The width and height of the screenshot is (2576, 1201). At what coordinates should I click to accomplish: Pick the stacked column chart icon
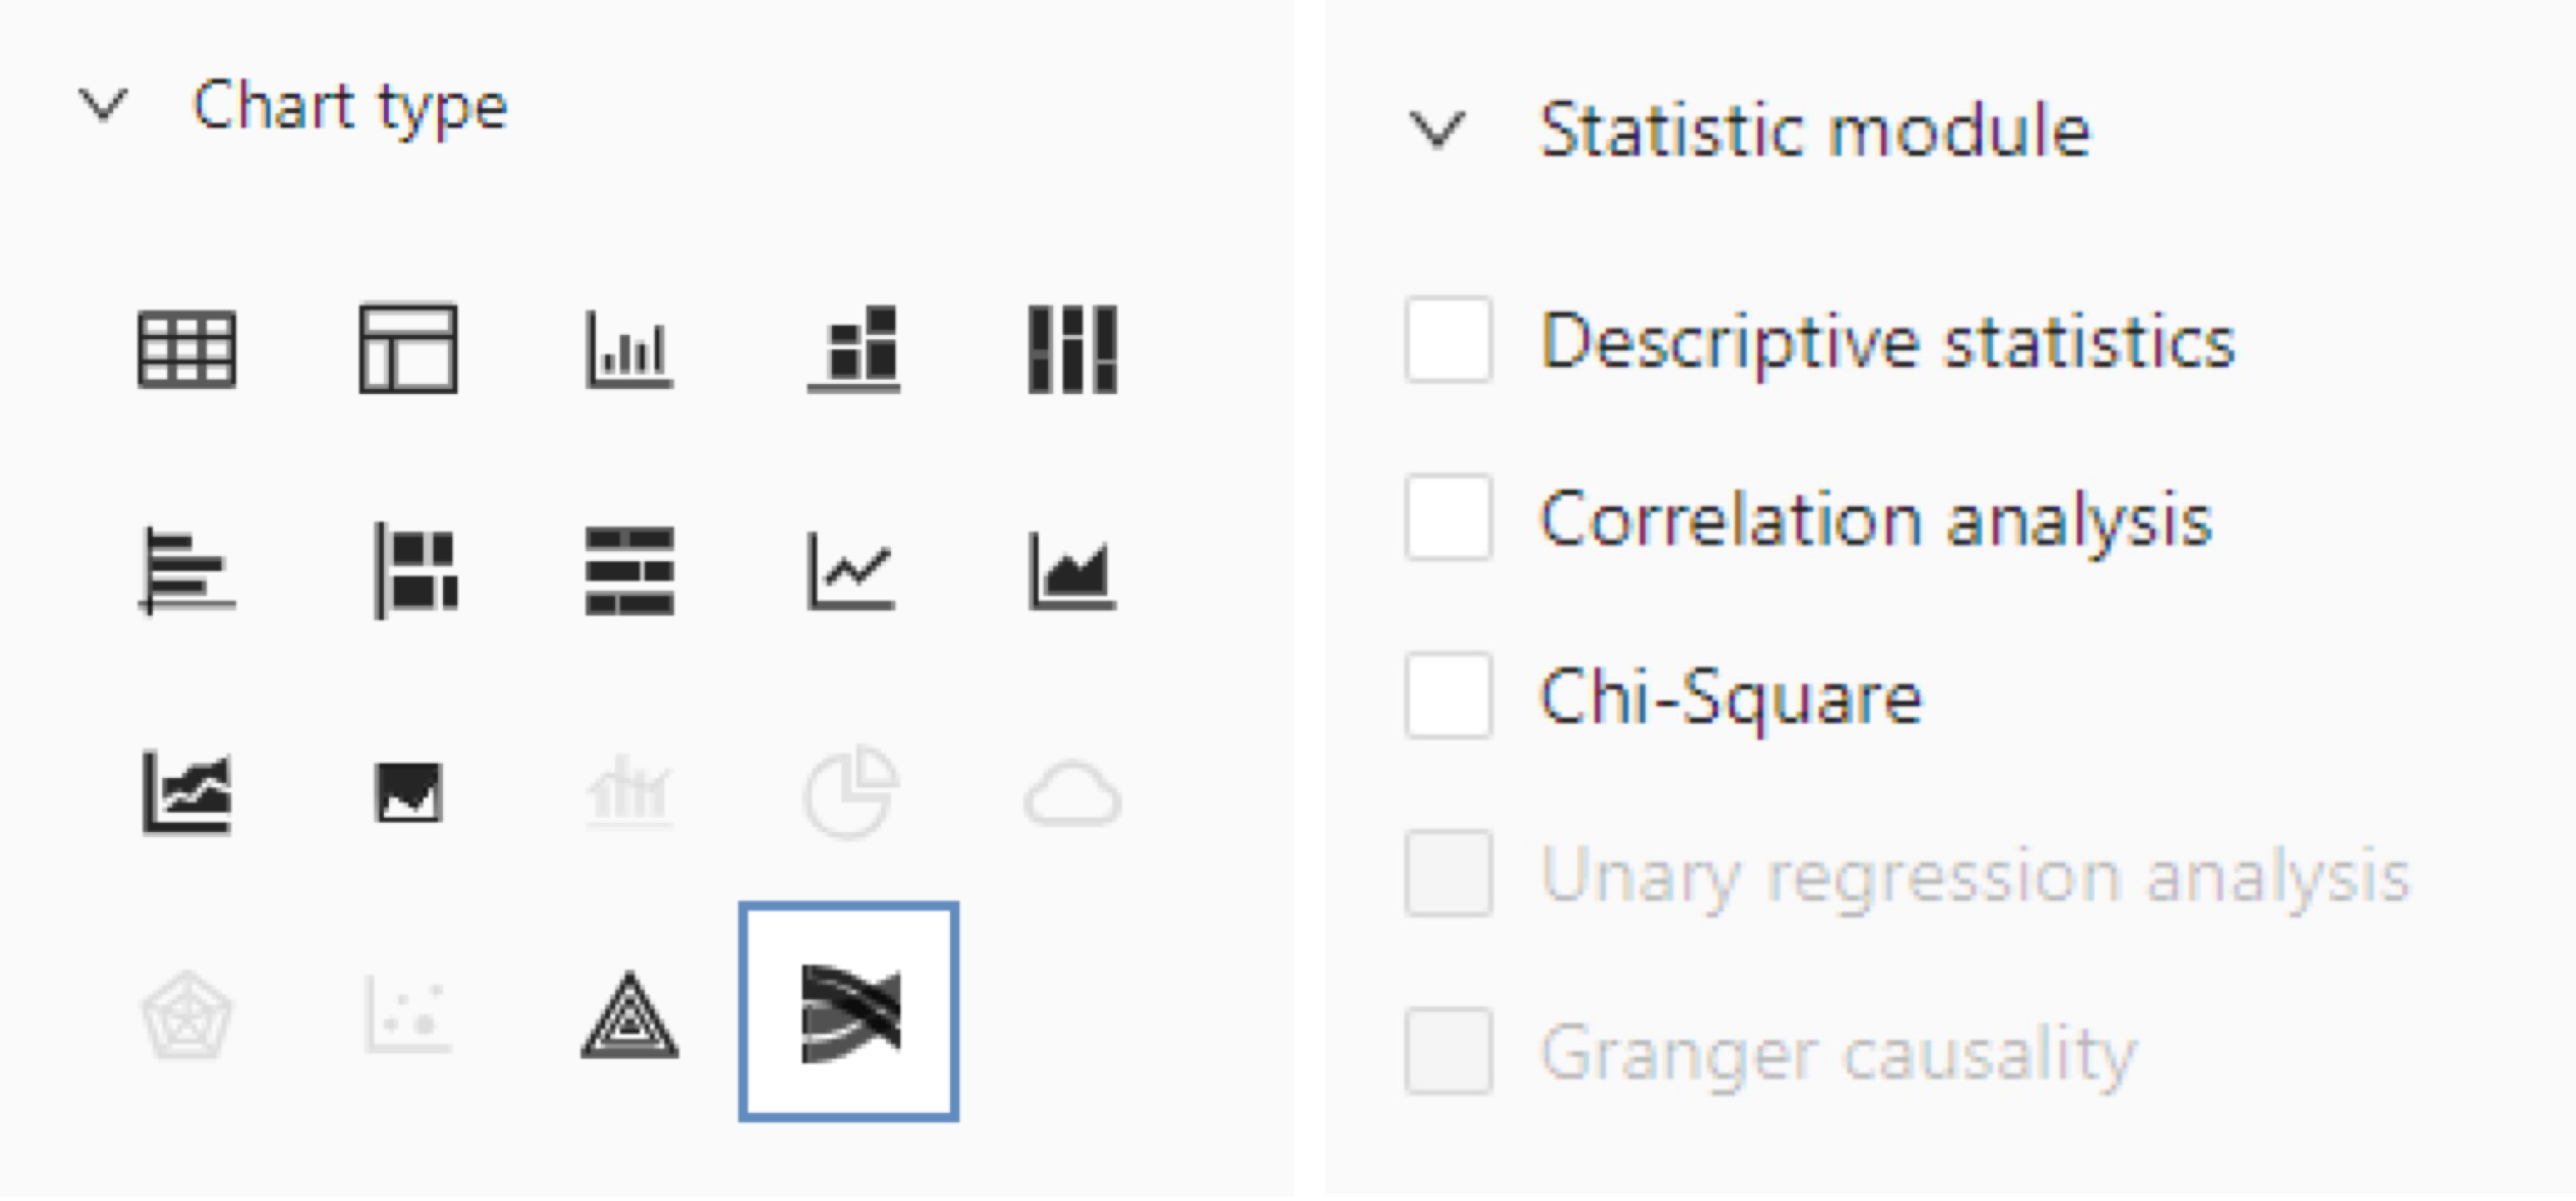tap(853, 349)
